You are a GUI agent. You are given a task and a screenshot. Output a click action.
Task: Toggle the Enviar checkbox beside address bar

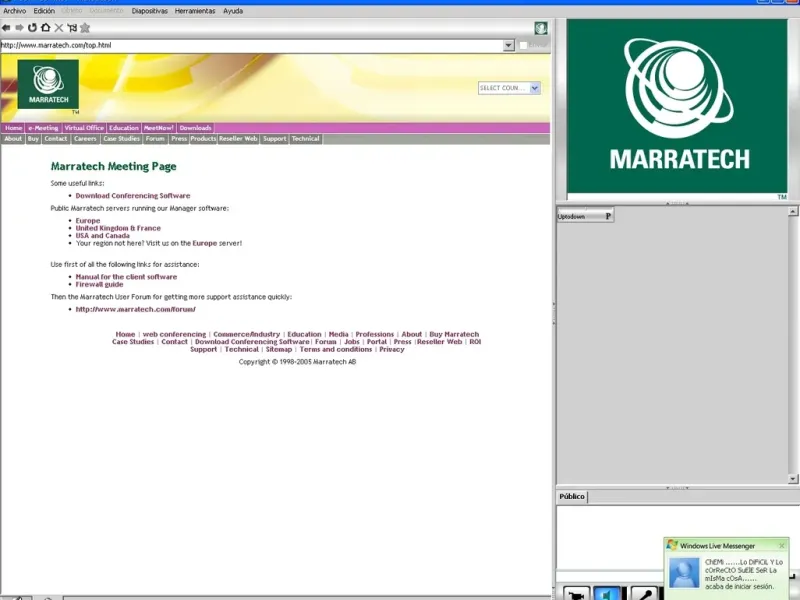[523, 45]
